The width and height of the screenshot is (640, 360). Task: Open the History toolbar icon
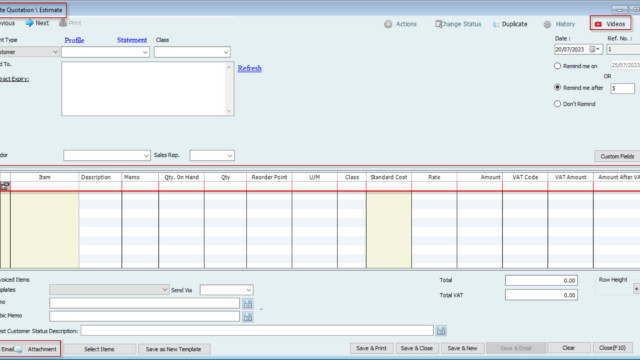pyautogui.click(x=547, y=24)
